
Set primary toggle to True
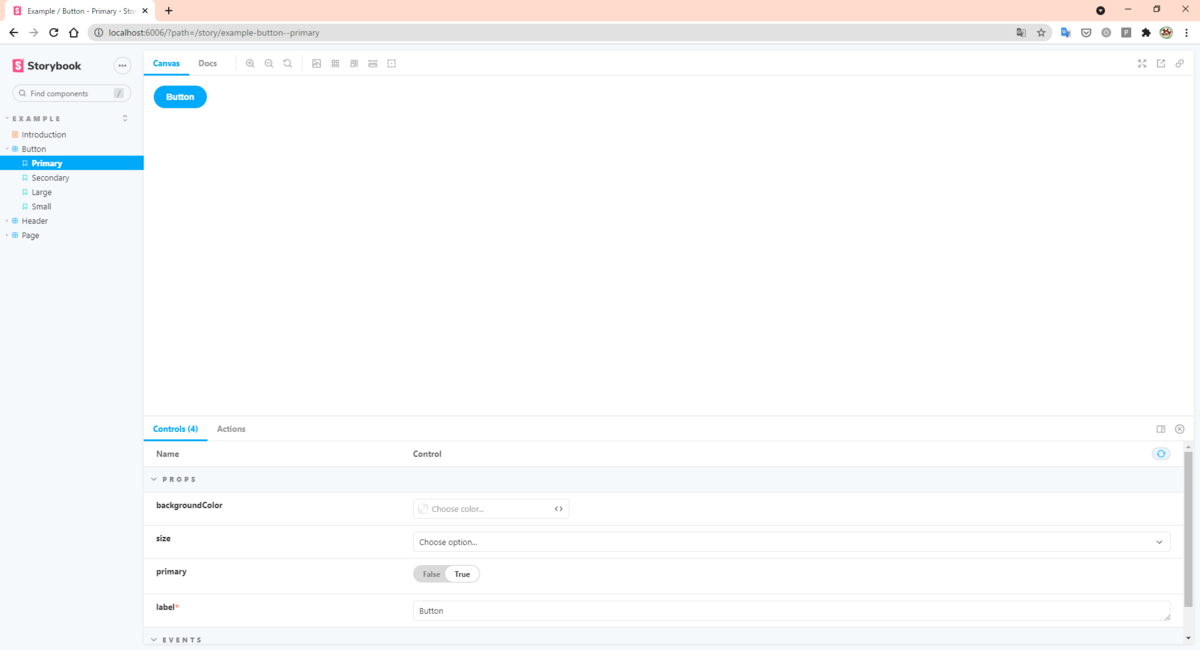tap(462, 574)
